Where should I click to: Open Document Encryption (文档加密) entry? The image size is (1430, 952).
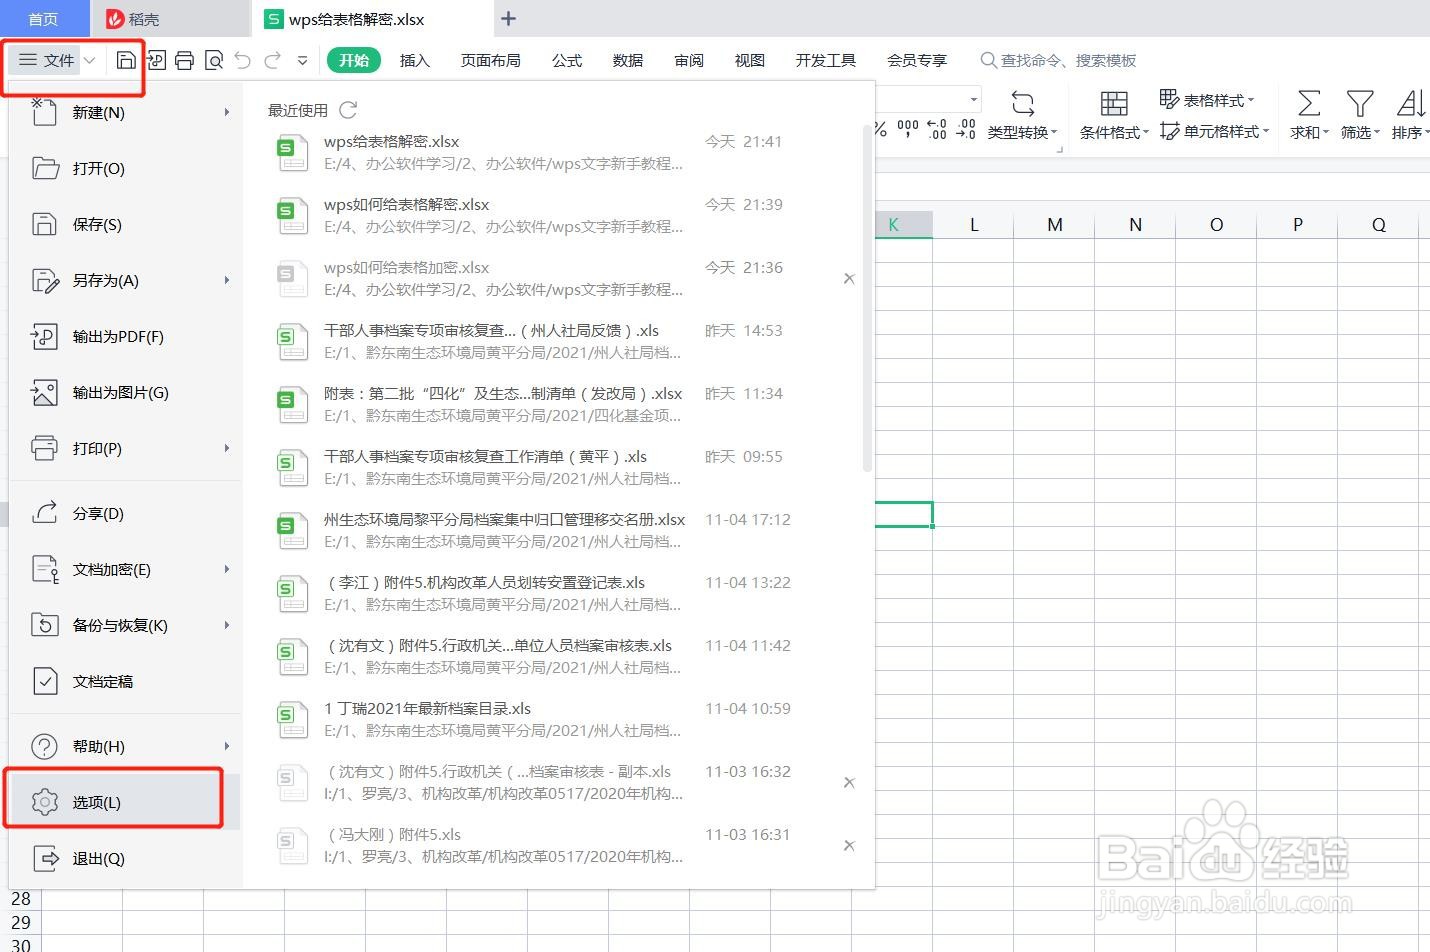(126, 569)
